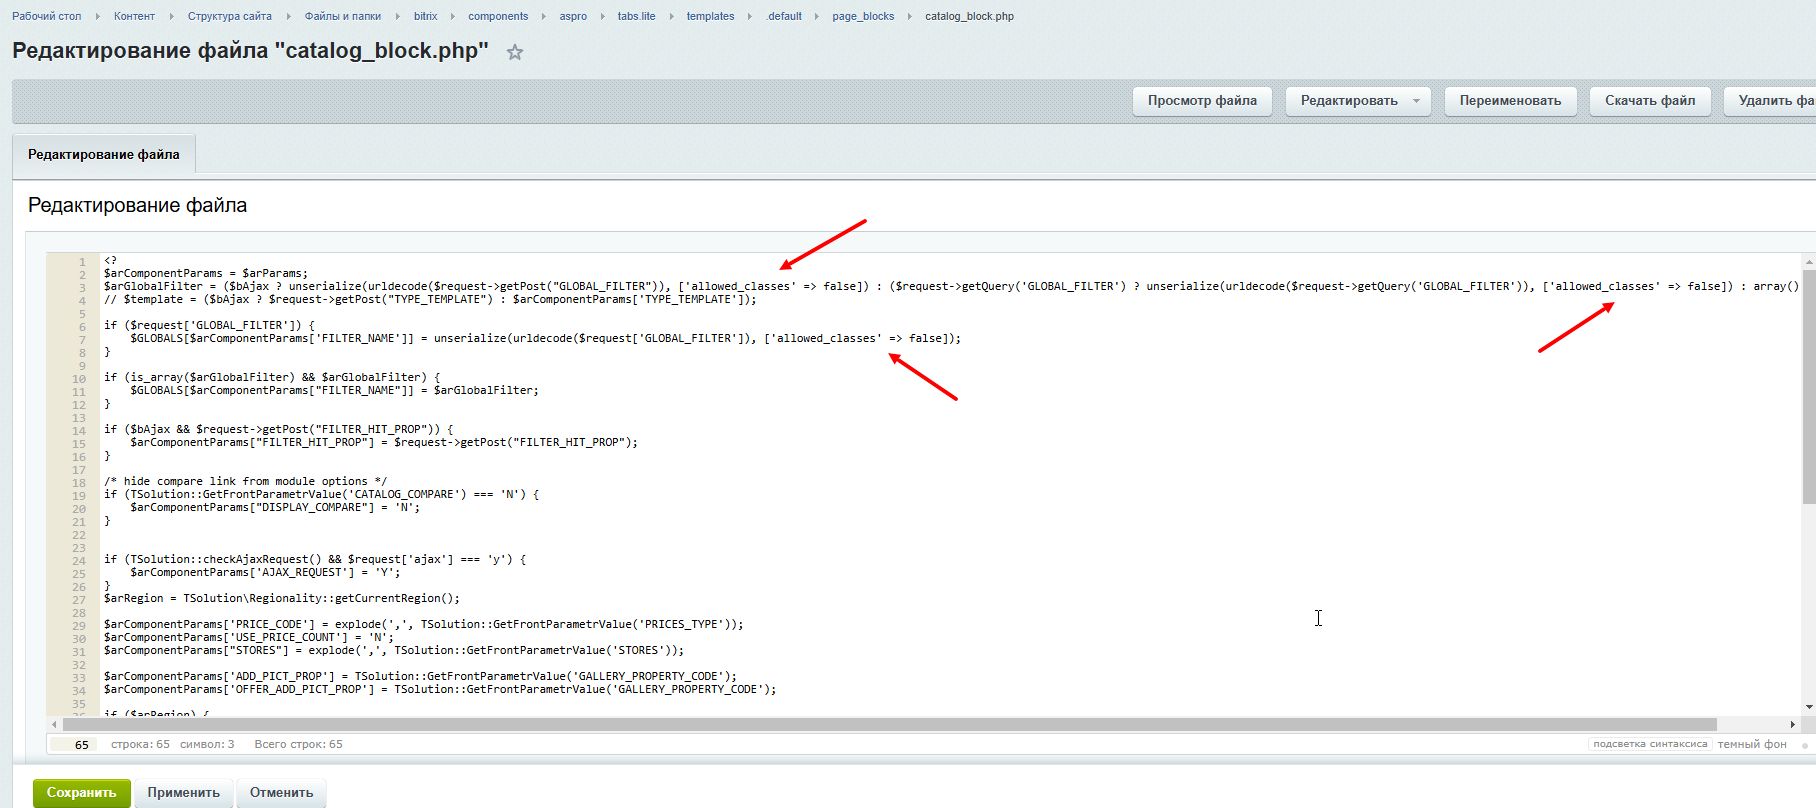Image resolution: width=1816 pixels, height=808 pixels.
Task: Expand breadcrumb arrow after 'components'
Action: pyautogui.click(x=544, y=16)
